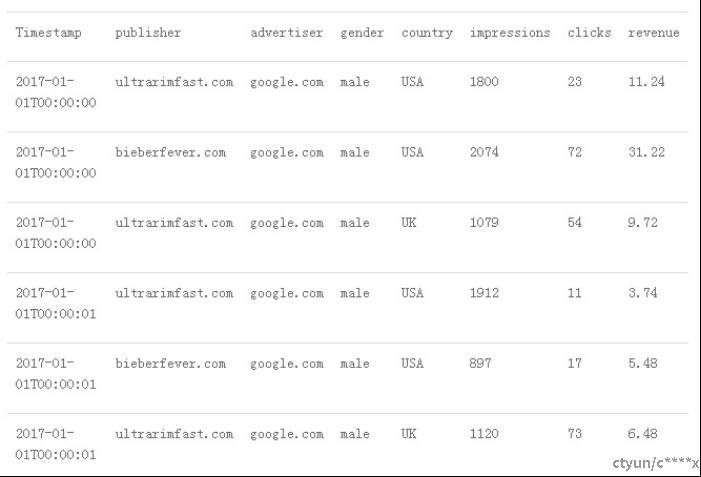Click the revenue column header
Viewport: 701px width, 477px height.
(654, 33)
